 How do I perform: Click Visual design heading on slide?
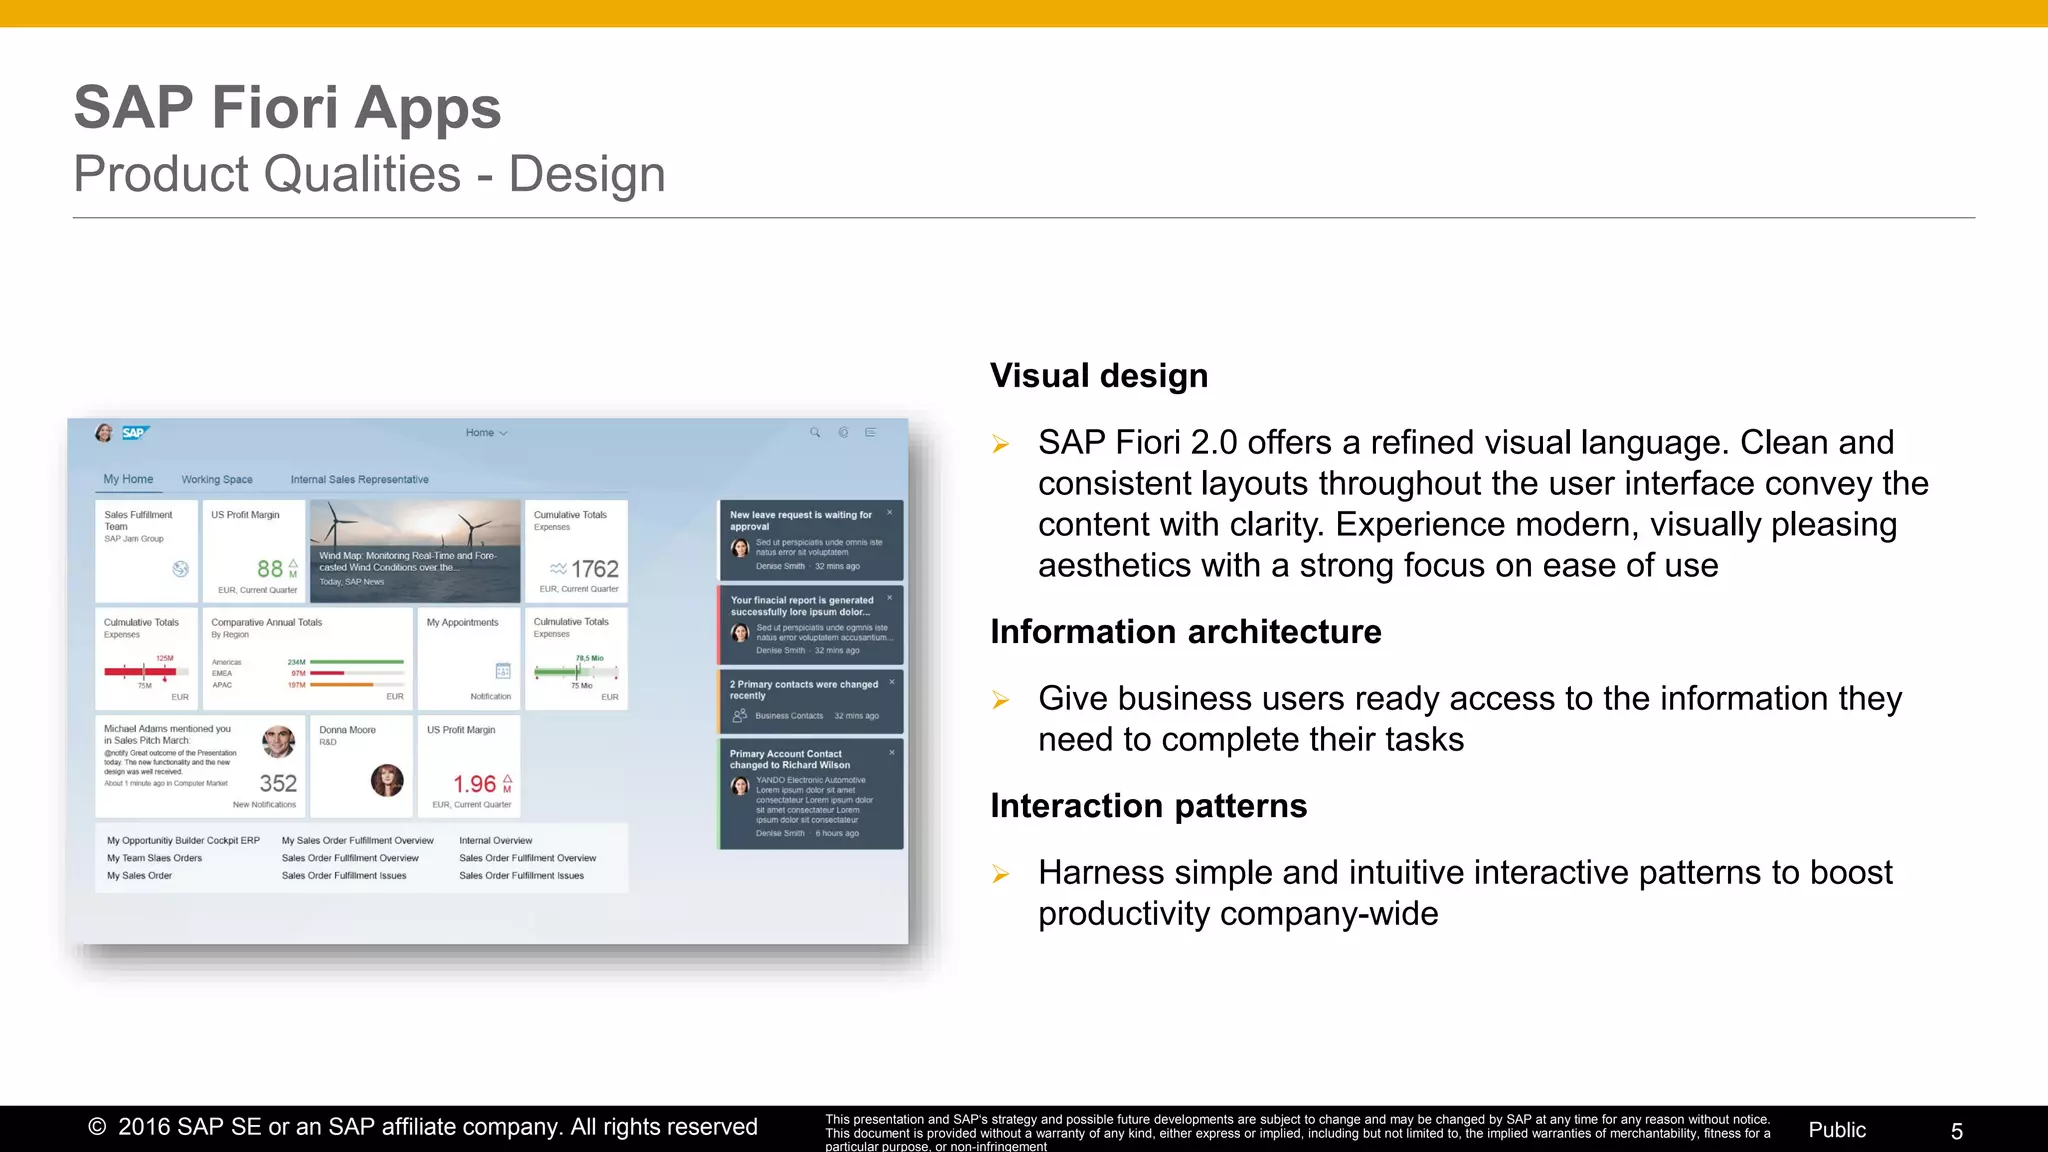pyautogui.click(x=1099, y=376)
